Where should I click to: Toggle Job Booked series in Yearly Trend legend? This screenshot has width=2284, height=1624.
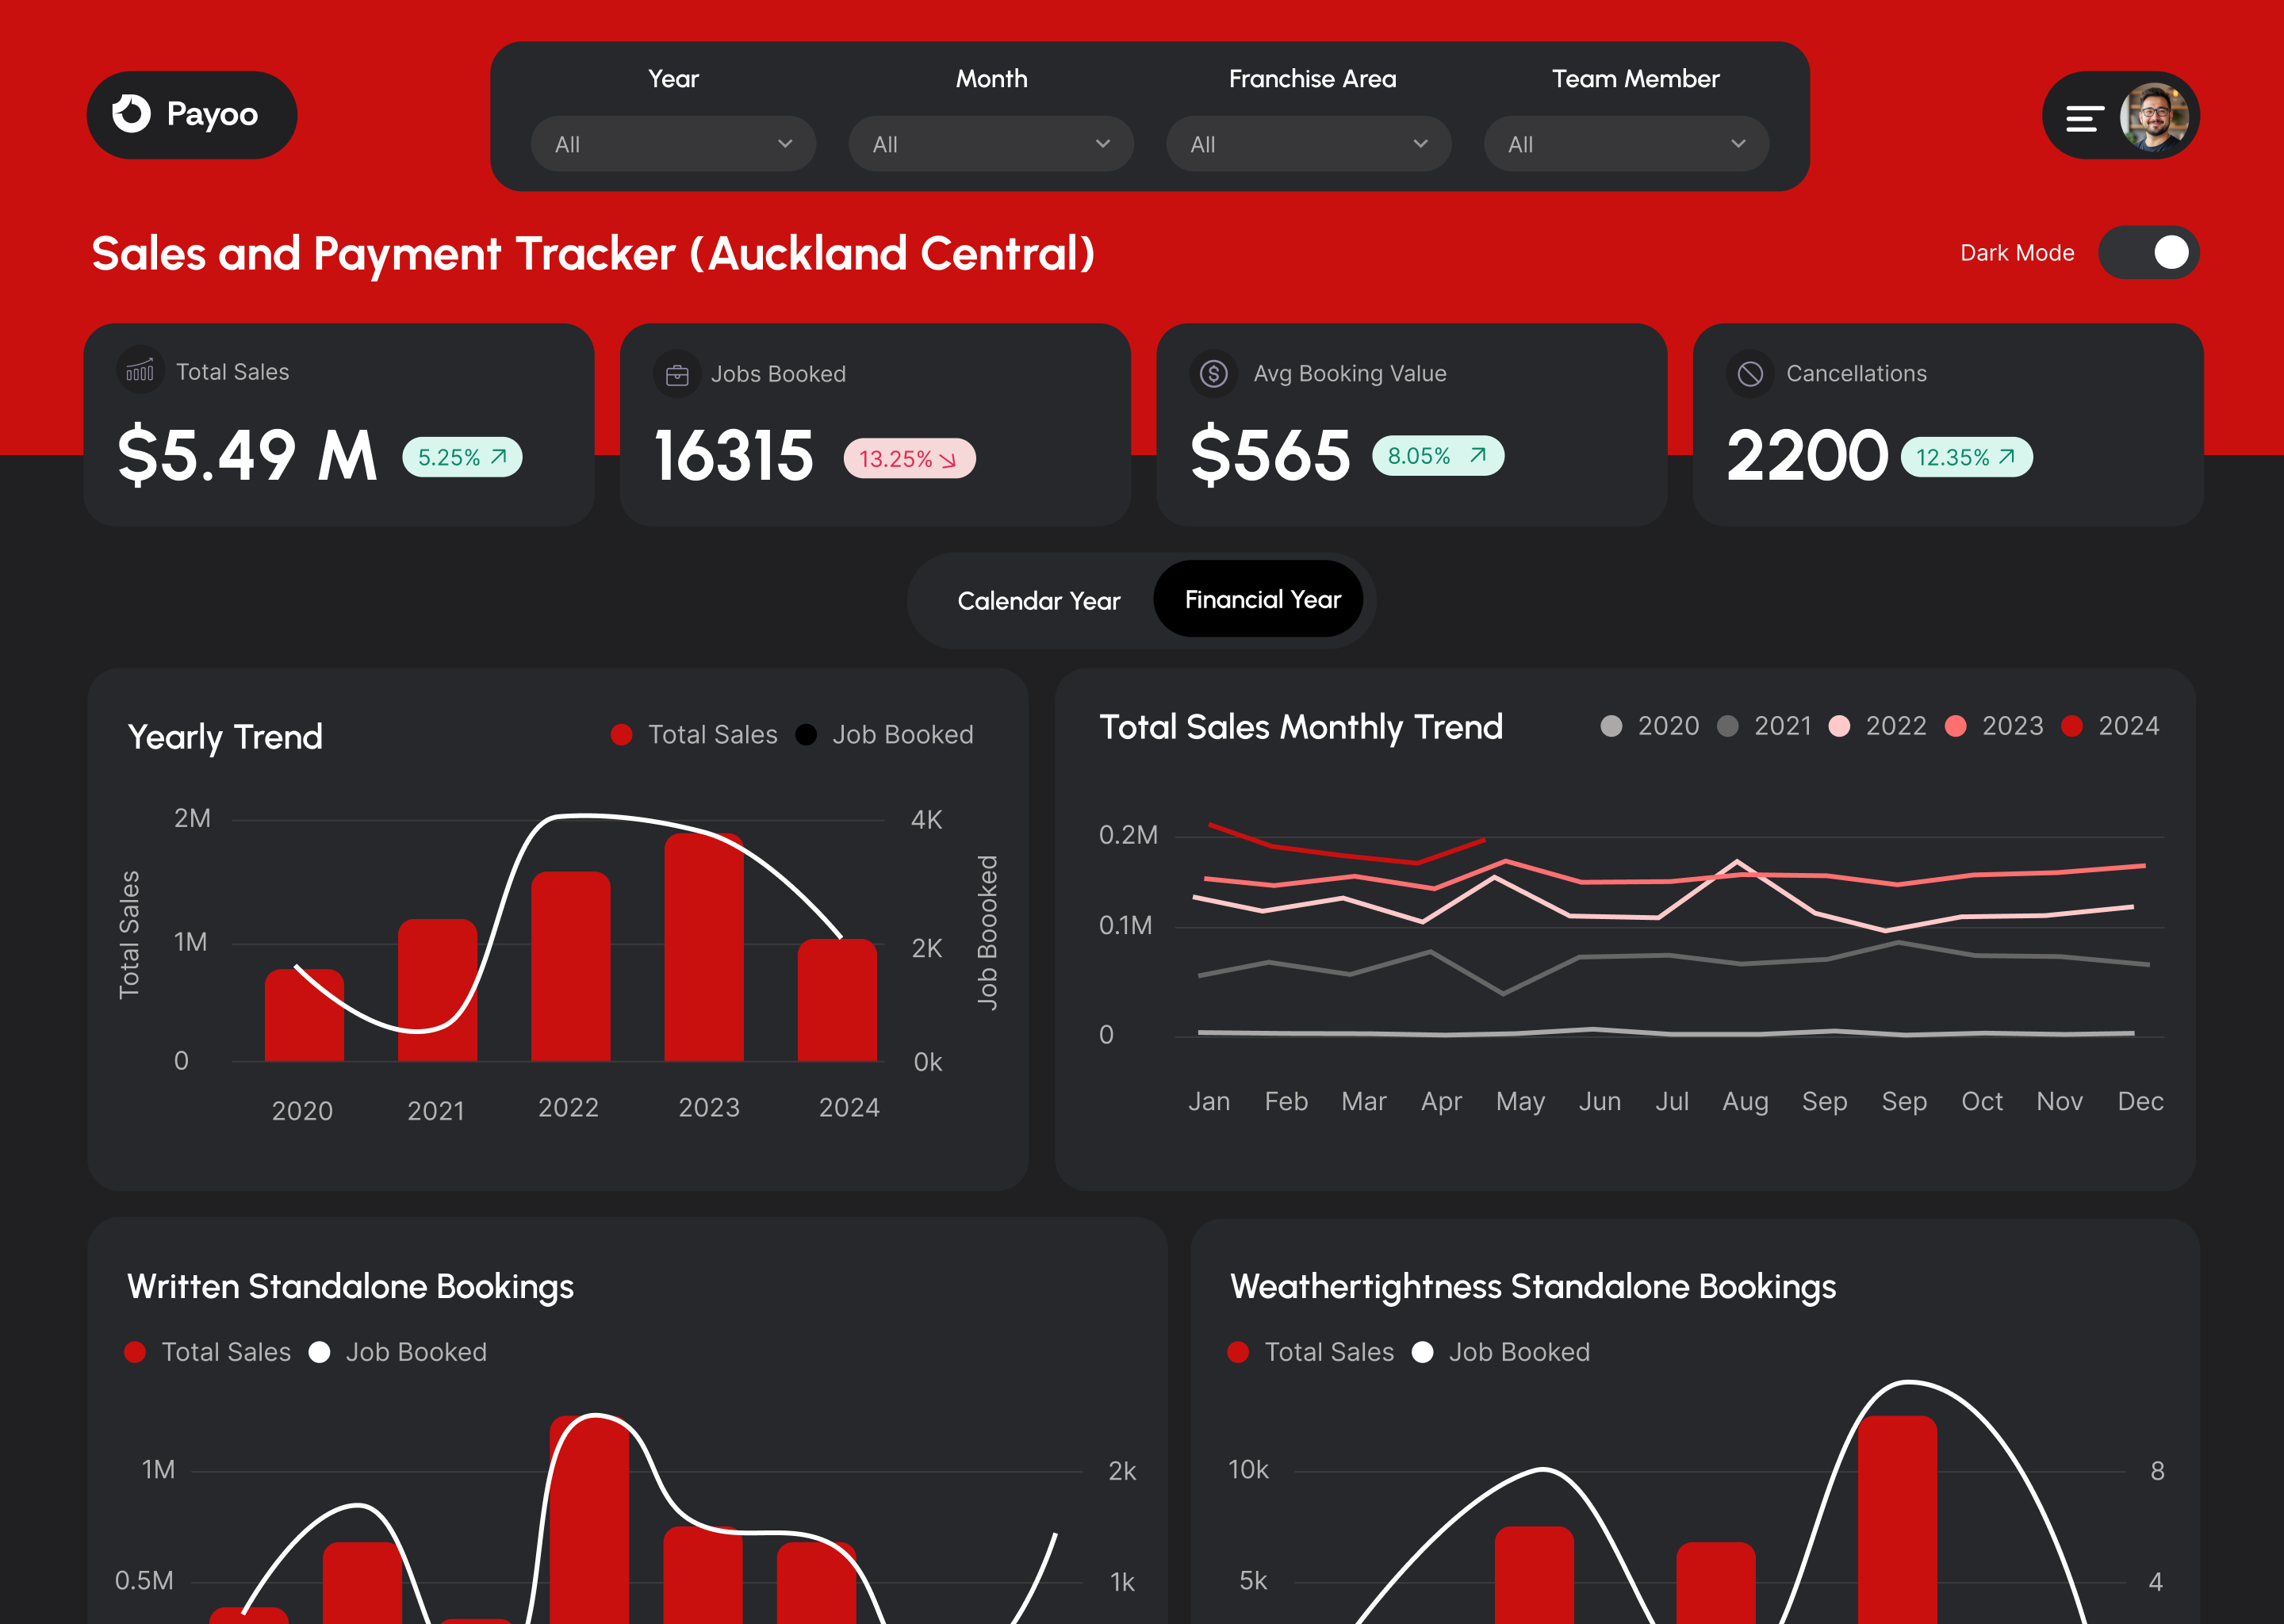point(806,735)
